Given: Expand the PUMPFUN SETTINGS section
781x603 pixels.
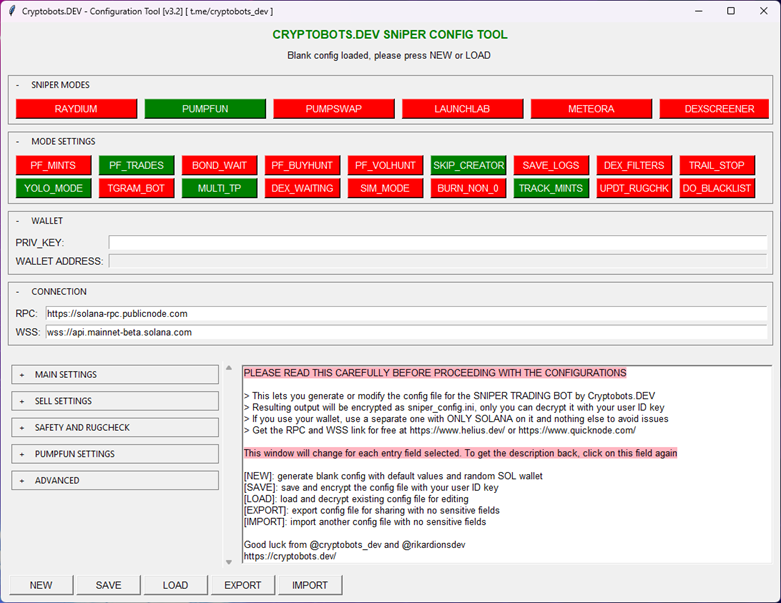Looking at the screenshot, I should point(114,454).
